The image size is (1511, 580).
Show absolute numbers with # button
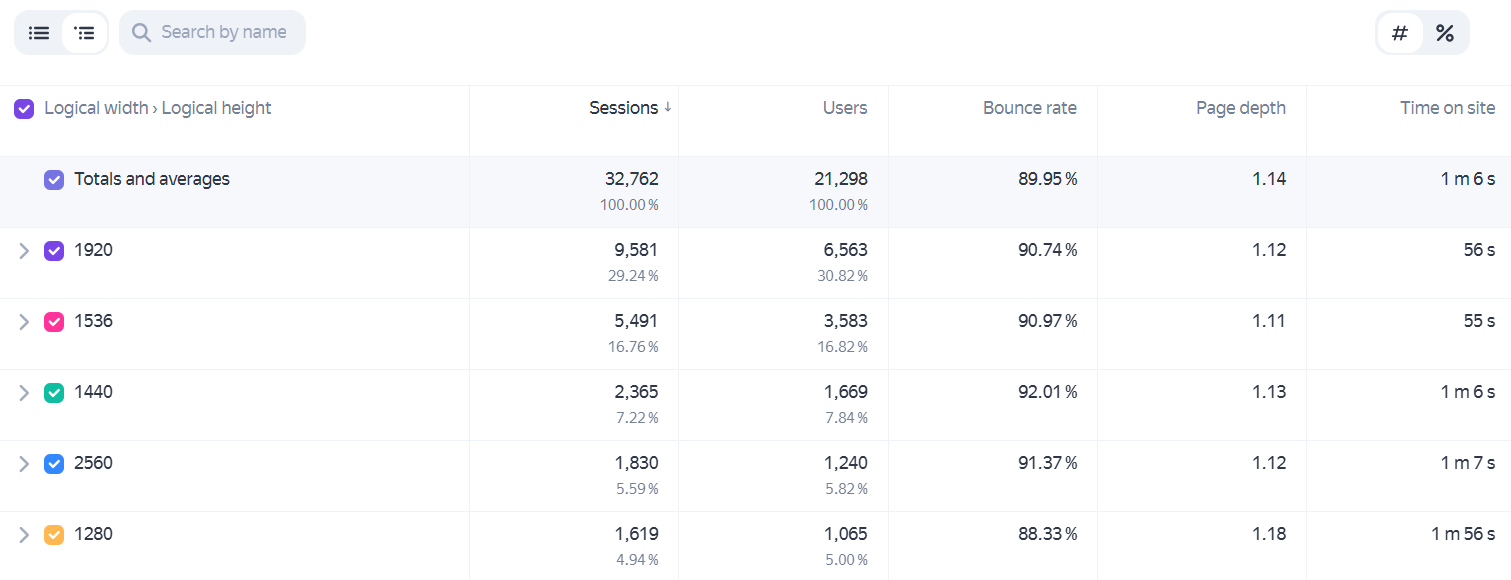(x=1400, y=33)
